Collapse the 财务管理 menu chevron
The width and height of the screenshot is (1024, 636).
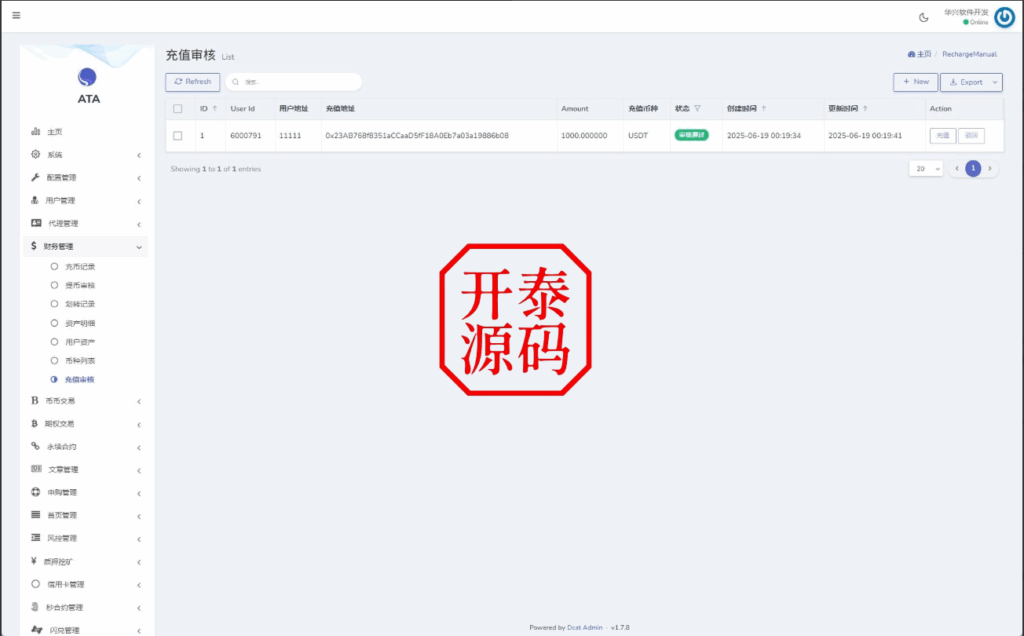pos(139,247)
